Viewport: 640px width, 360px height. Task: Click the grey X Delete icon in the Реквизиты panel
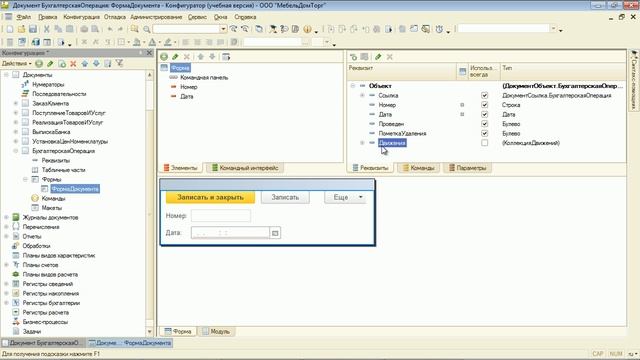(x=389, y=57)
